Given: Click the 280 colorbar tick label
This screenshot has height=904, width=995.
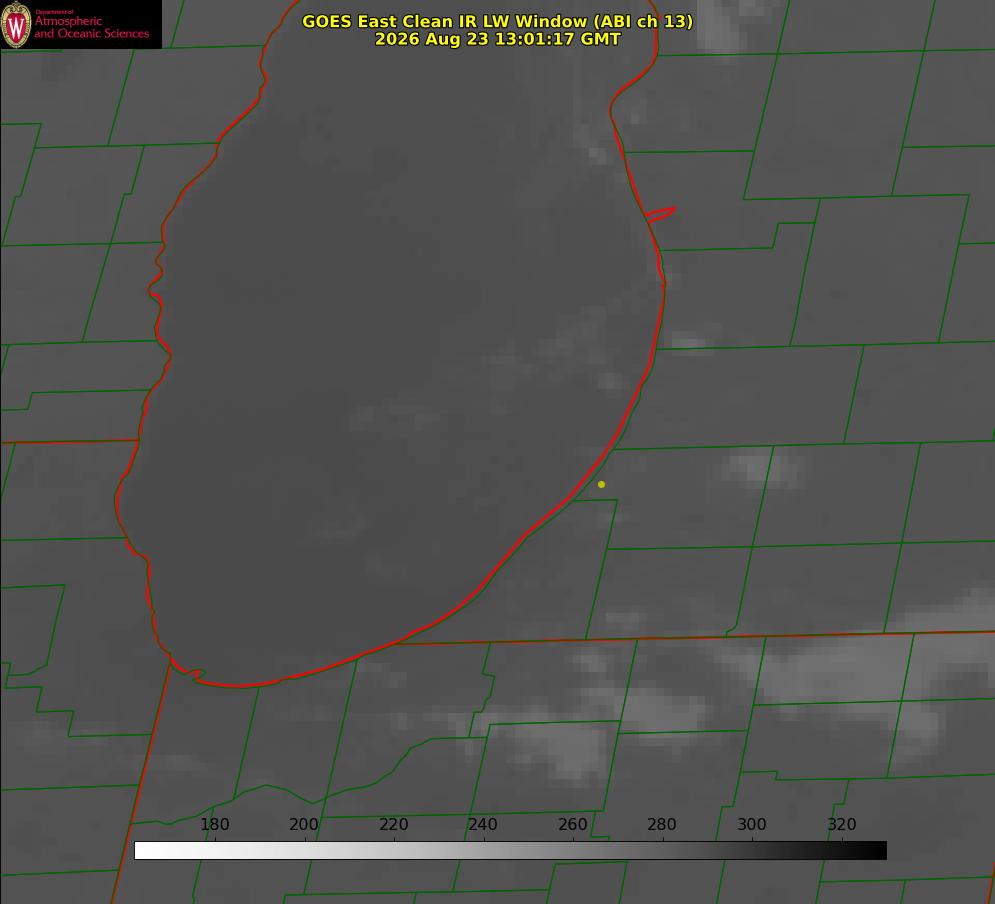Looking at the screenshot, I should [x=662, y=824].
